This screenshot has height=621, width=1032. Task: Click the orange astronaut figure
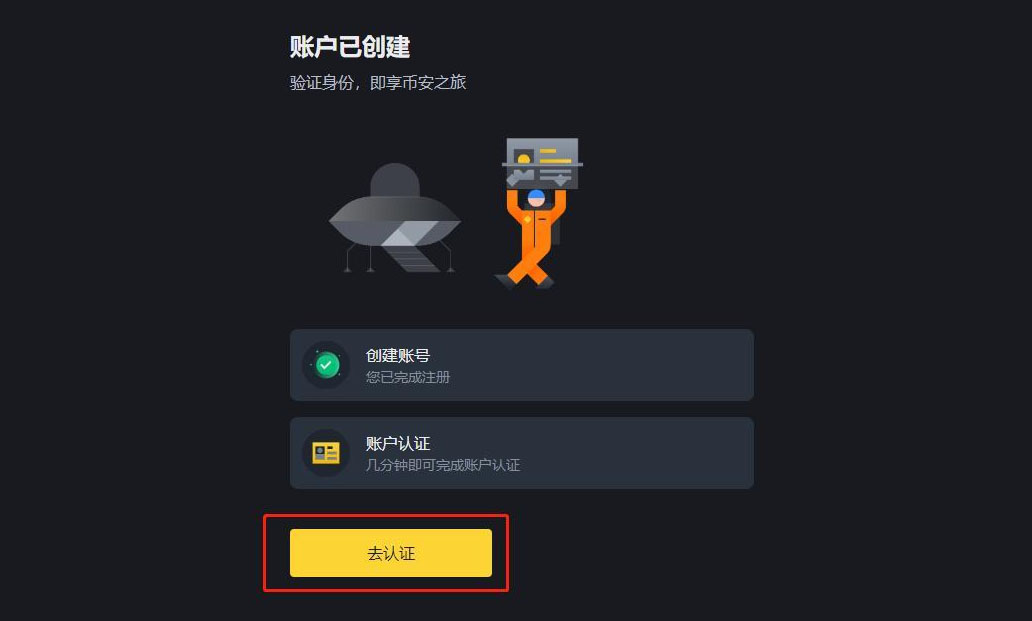[533, 238]
